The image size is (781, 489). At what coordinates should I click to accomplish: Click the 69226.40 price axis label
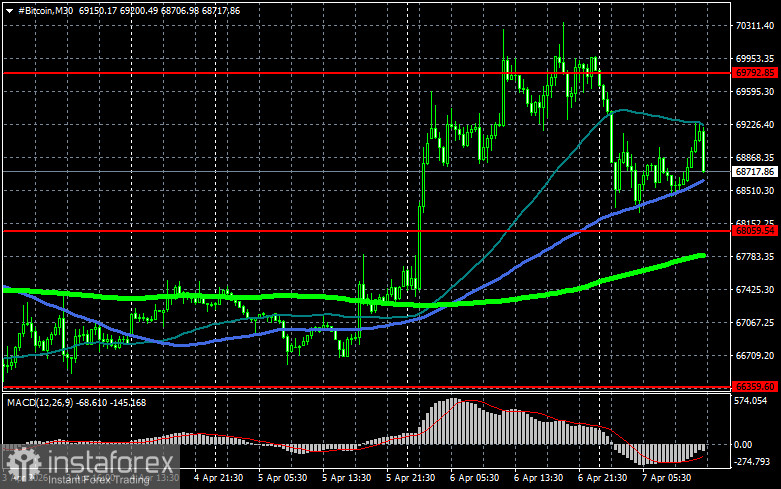pos(755,124)
